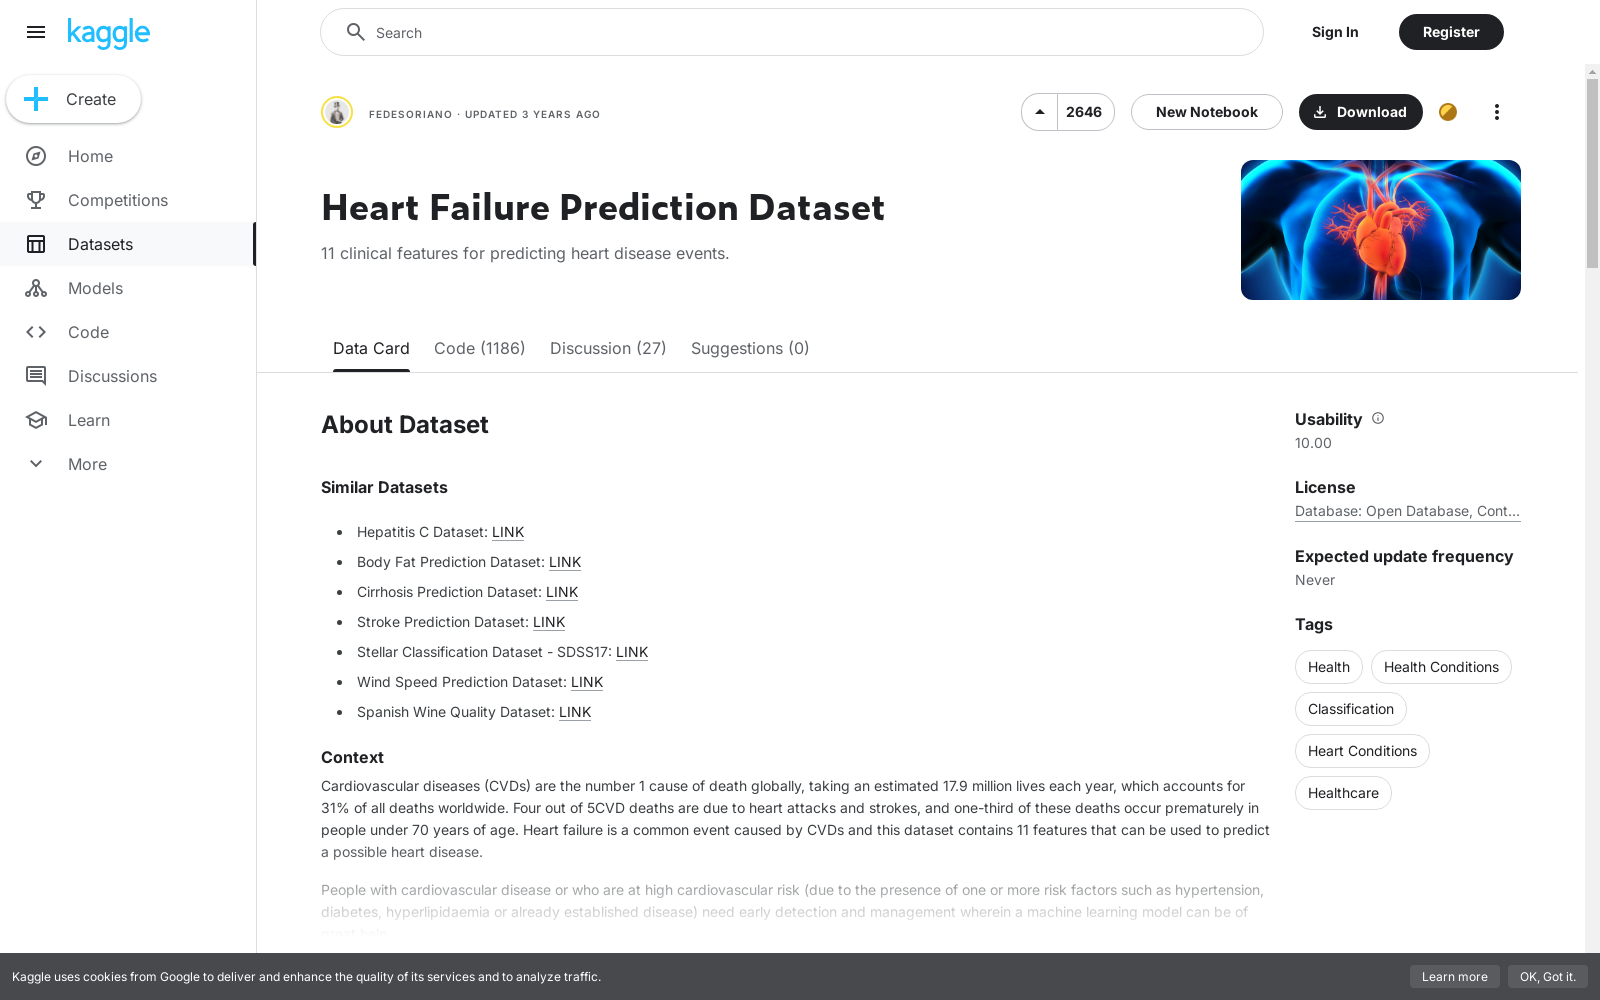Open the Open Database license link
1600x1000 pixels.
1407,511
